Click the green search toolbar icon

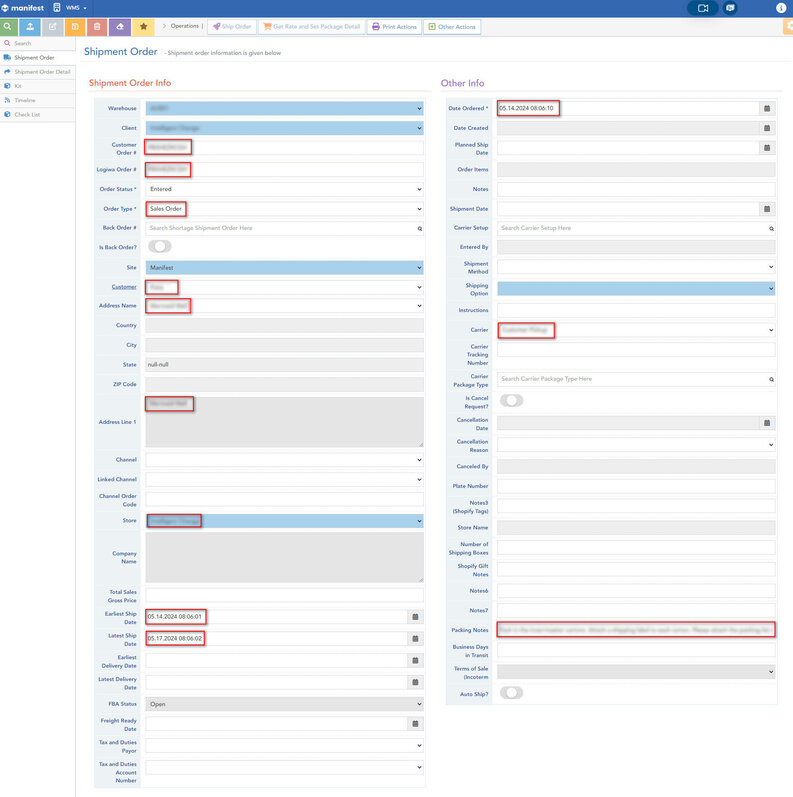coord(8,26)
